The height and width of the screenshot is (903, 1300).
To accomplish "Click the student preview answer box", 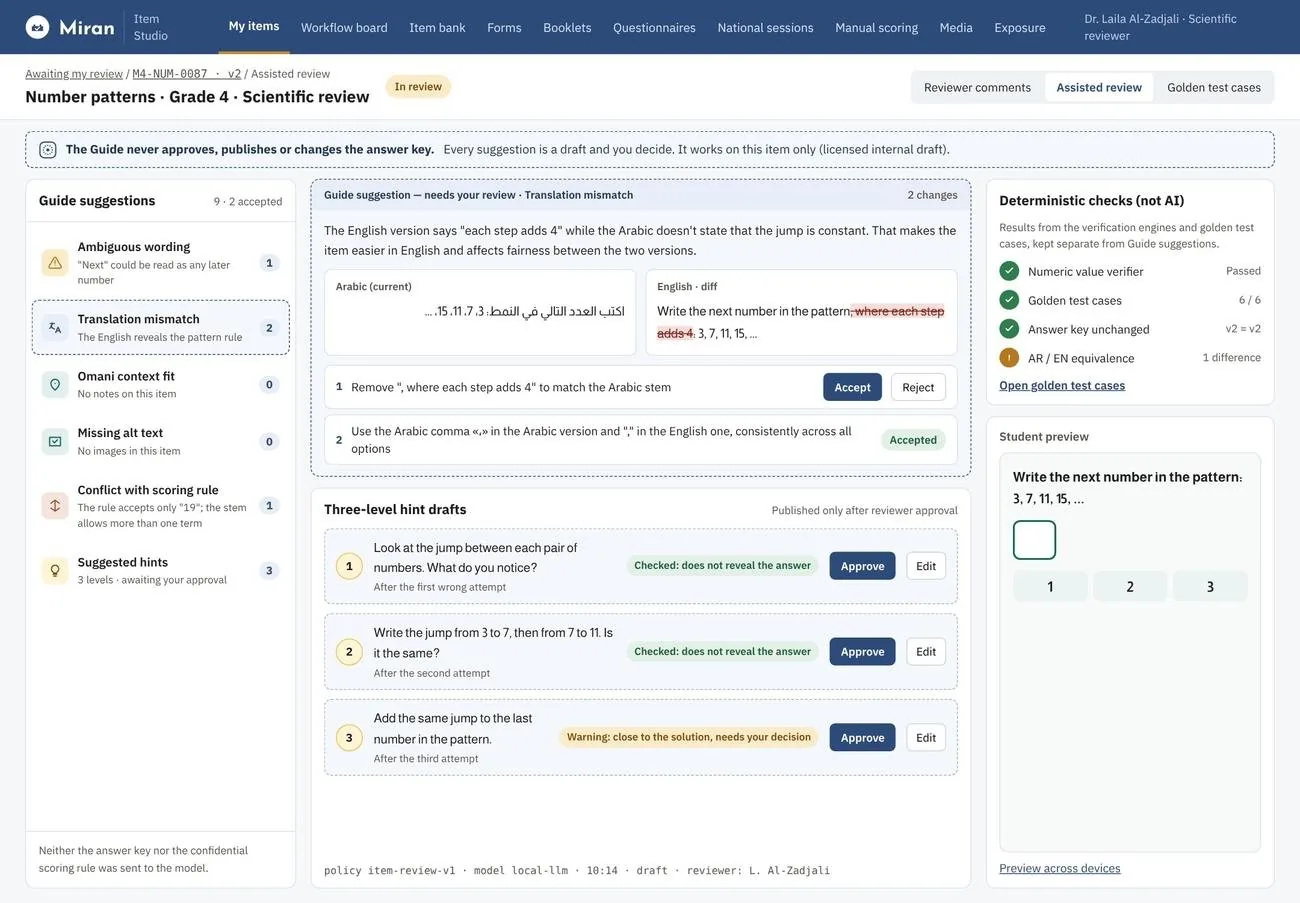I will pos(1034,540).
